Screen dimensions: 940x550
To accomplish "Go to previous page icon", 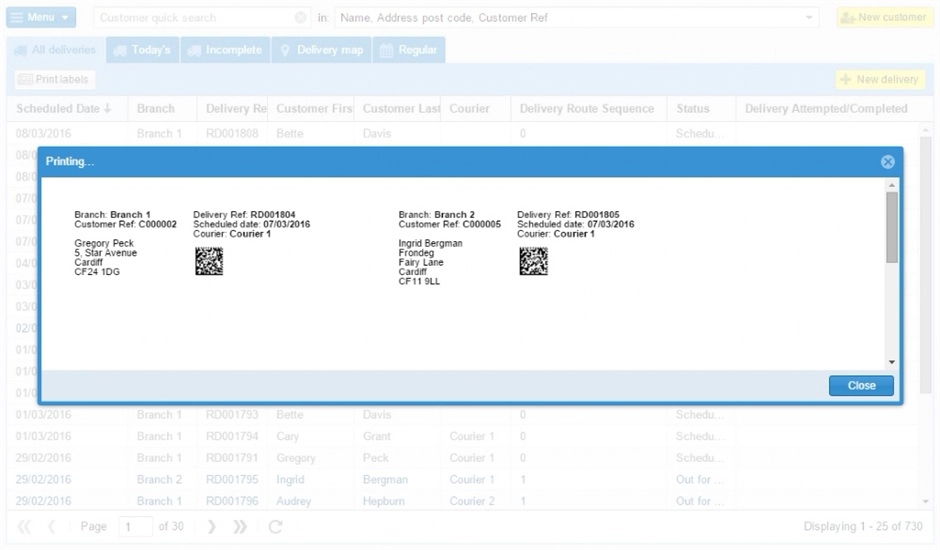I will click(52, 527).
